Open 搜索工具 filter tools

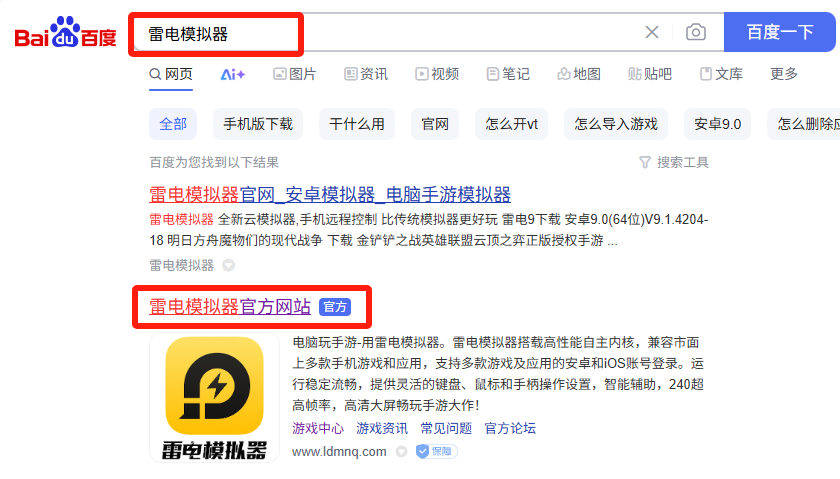coord(674,162)
